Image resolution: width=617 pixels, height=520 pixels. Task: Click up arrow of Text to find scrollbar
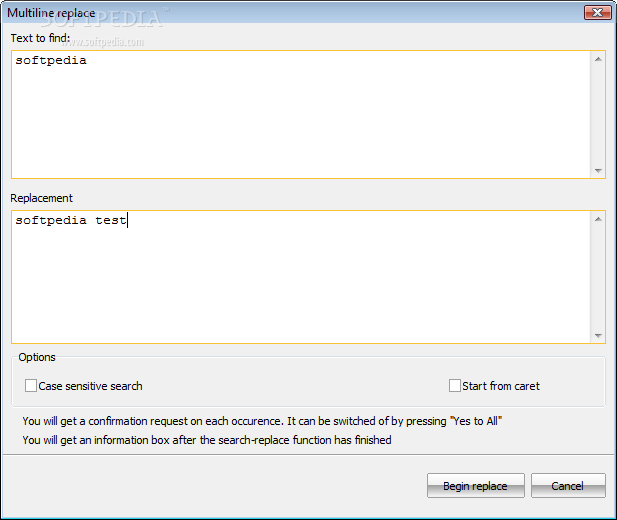[598, 59]
